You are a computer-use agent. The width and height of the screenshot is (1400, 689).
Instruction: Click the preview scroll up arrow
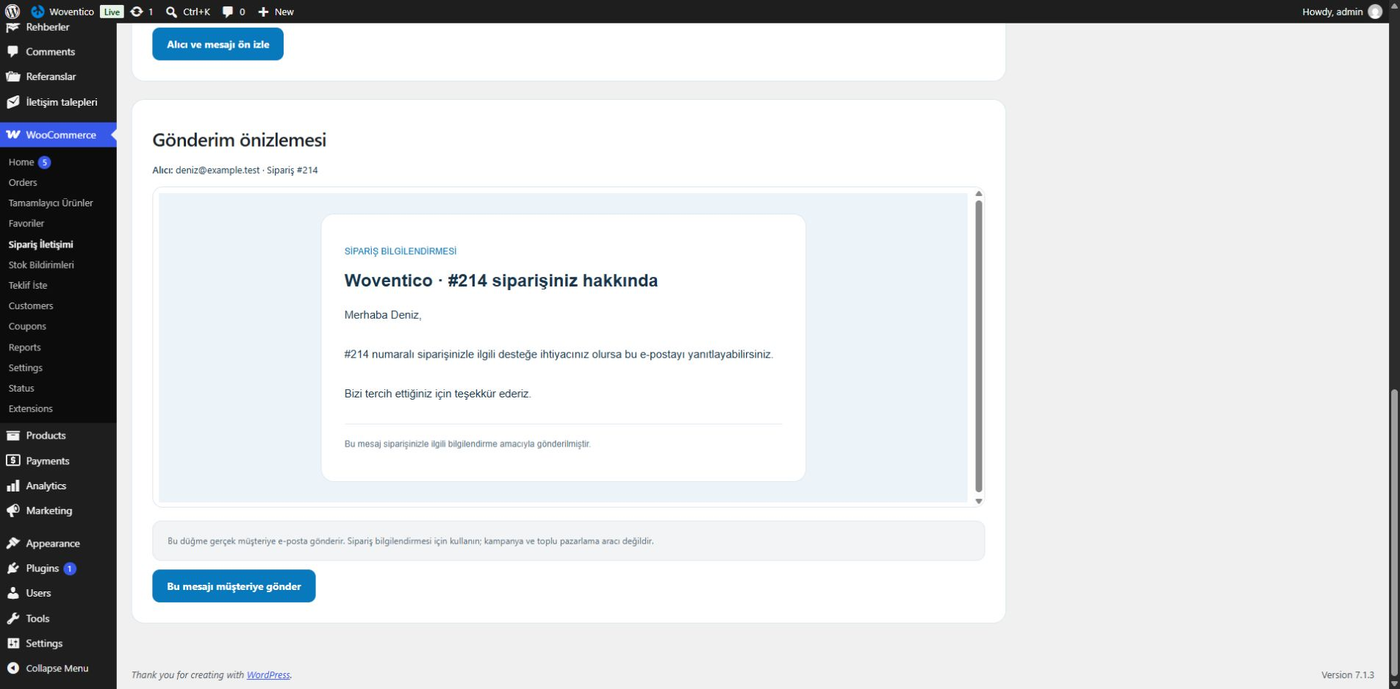tap(979, 194)
